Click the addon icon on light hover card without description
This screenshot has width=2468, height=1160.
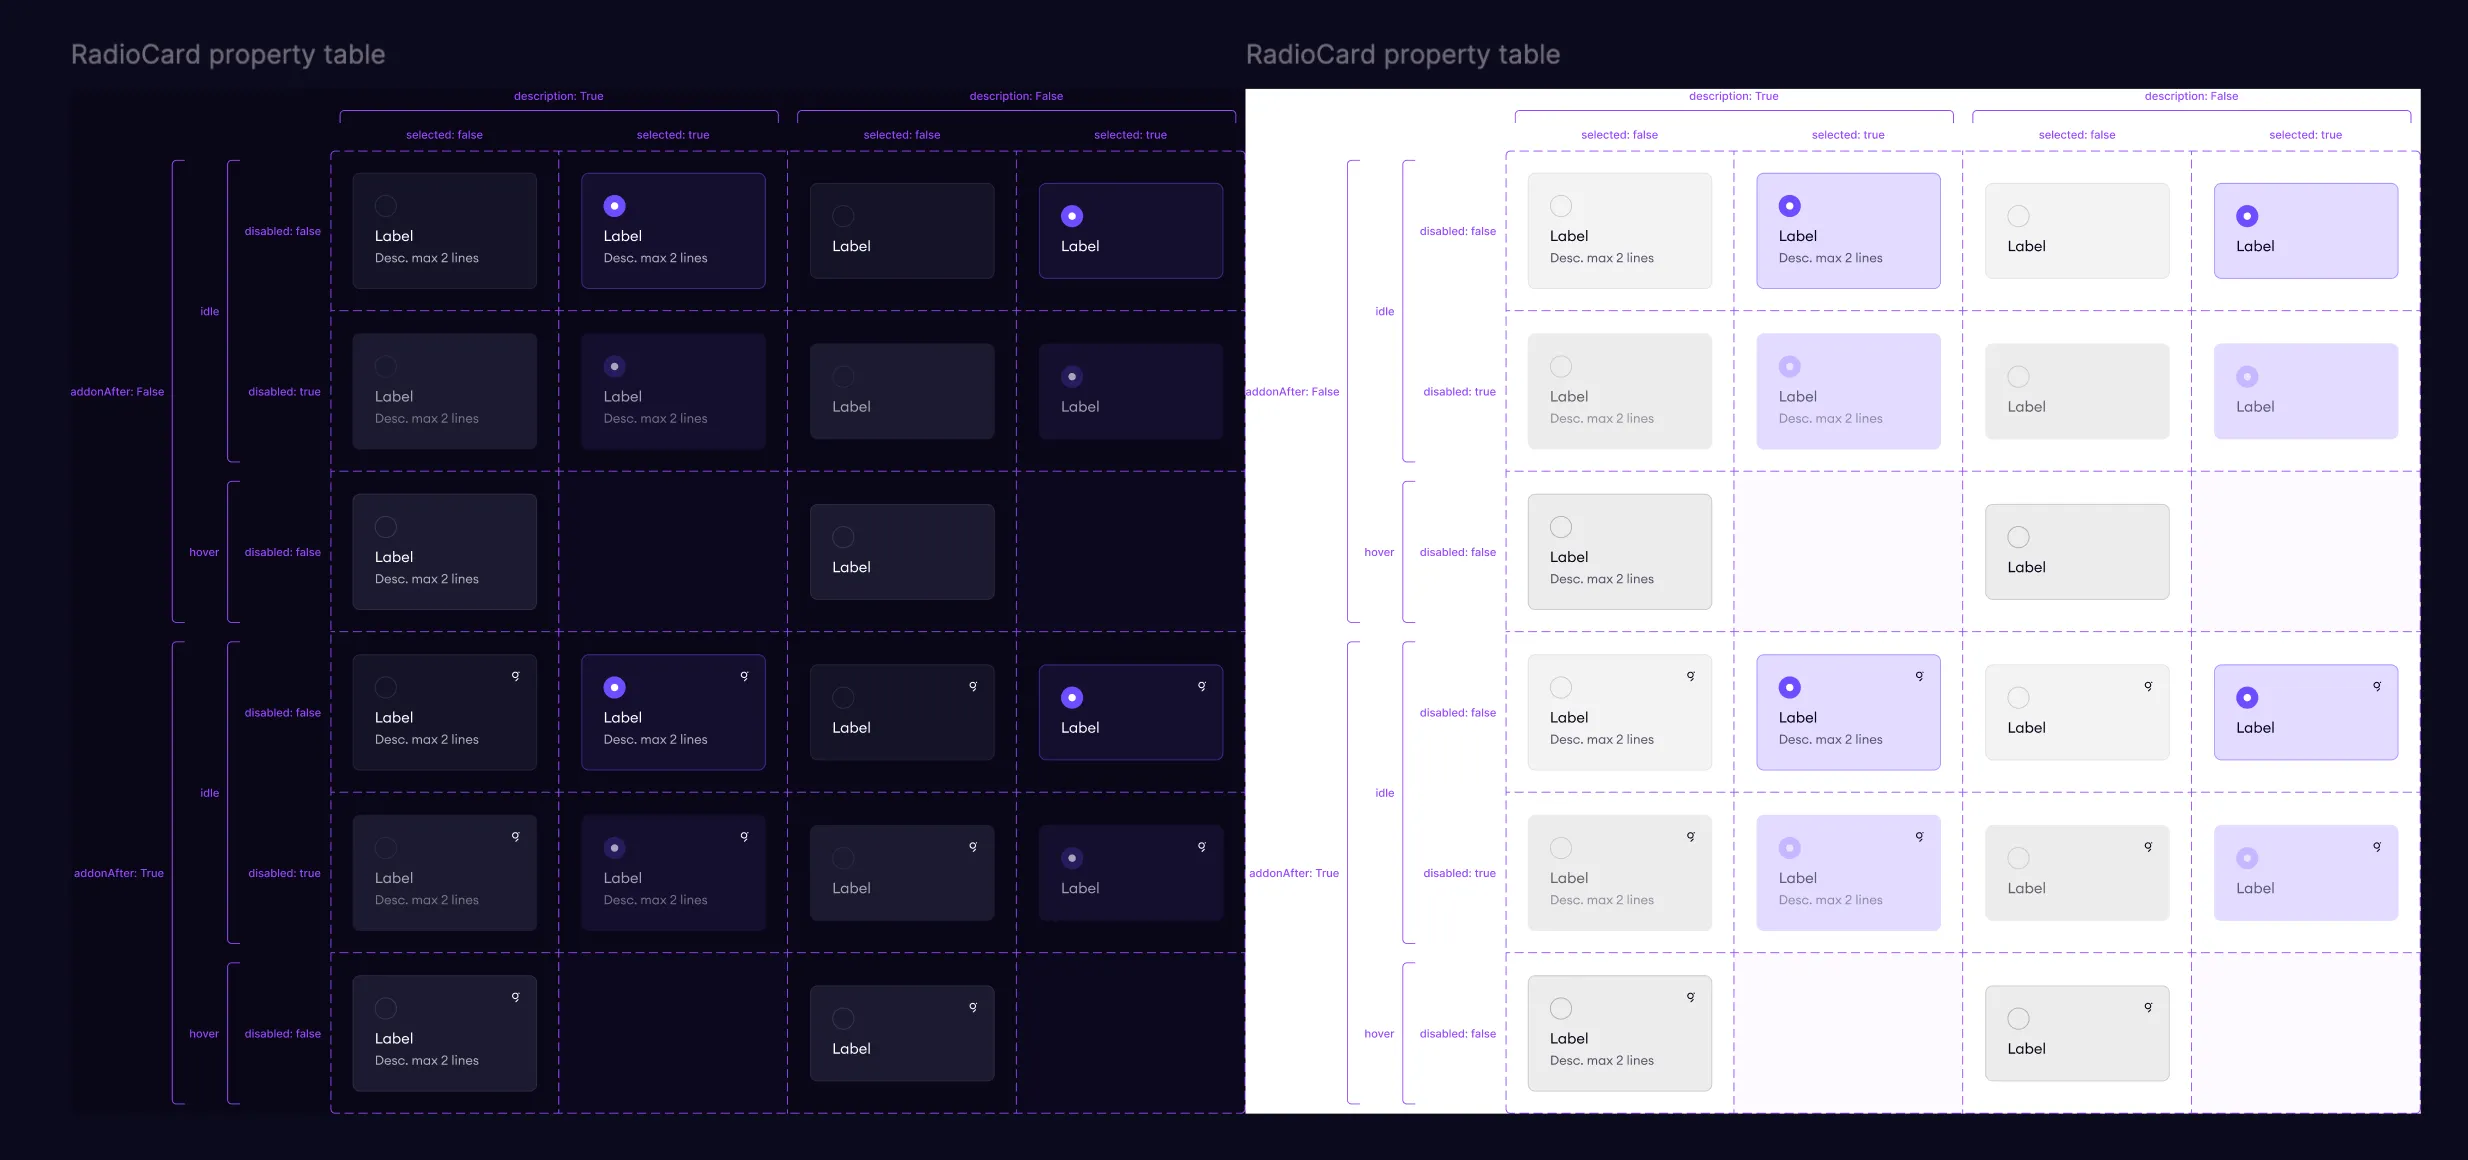pos(2146,1005)
